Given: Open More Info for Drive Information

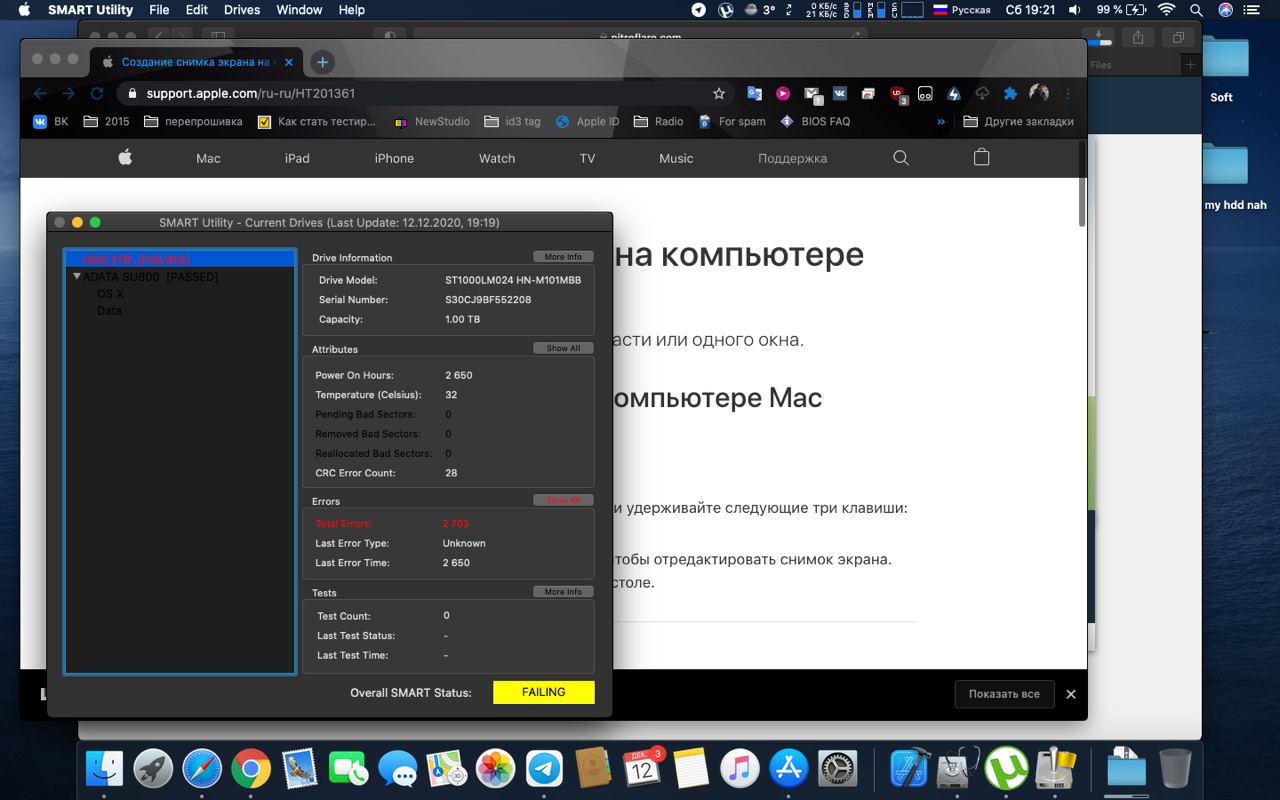Looking at the screenshot, I should coord(563,257).
